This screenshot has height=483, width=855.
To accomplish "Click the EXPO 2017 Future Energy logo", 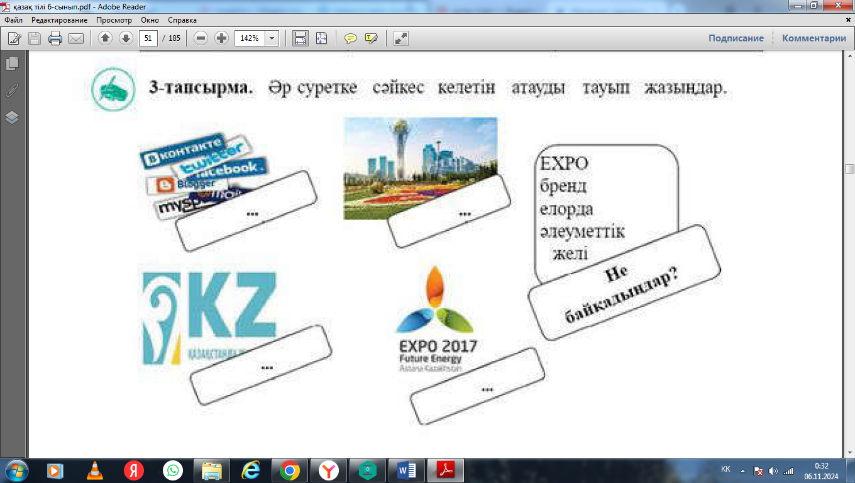I will 437,319.
